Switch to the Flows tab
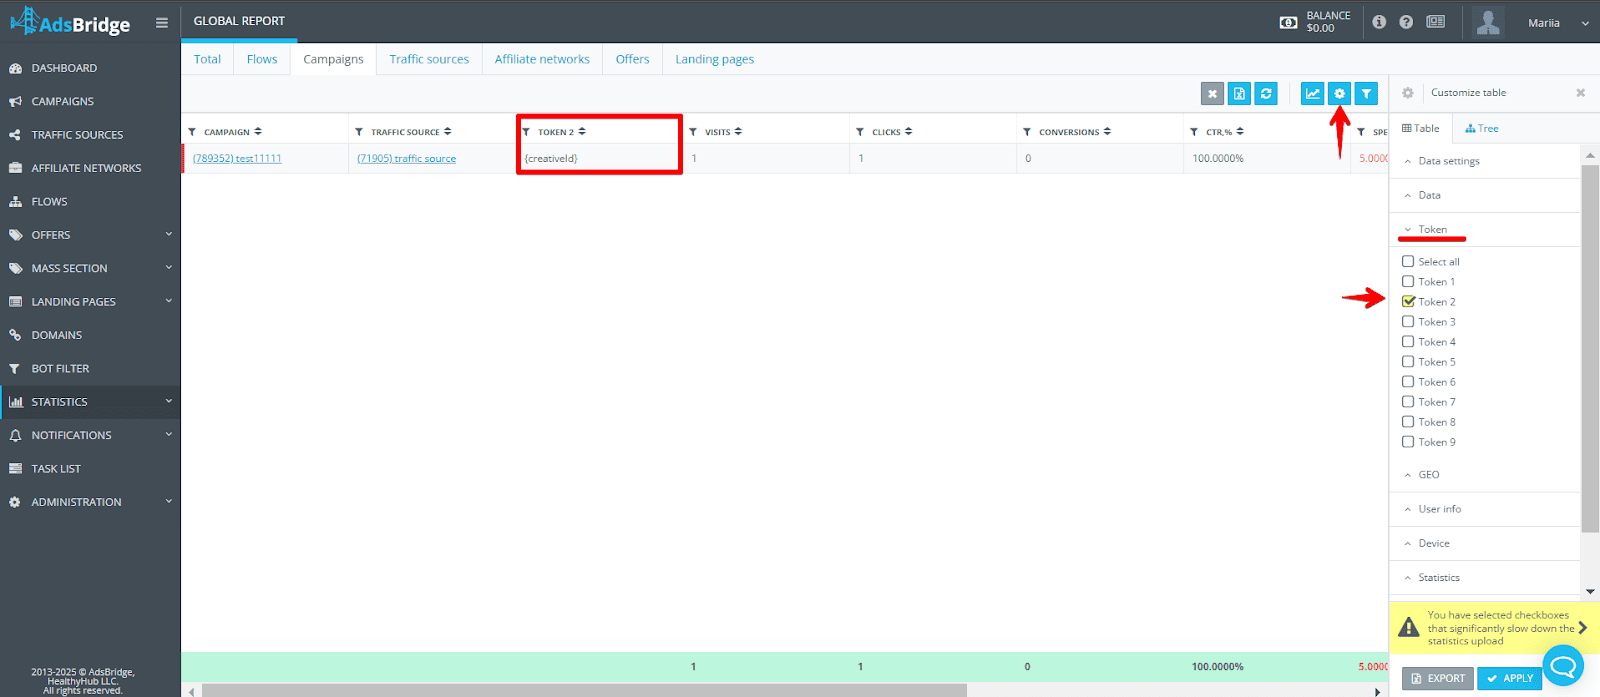Screen dimensions: 1600x697 (x=262, y=59)
